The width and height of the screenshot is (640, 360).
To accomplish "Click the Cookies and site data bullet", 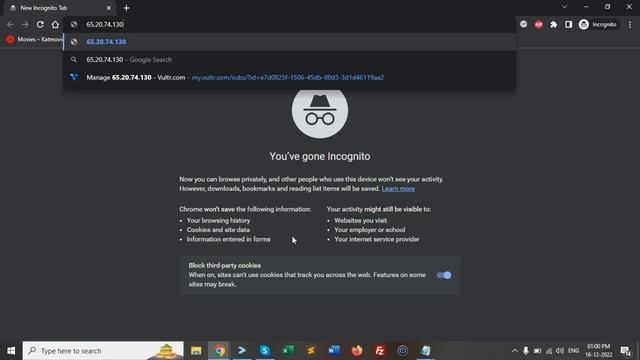I will point(218,230).
